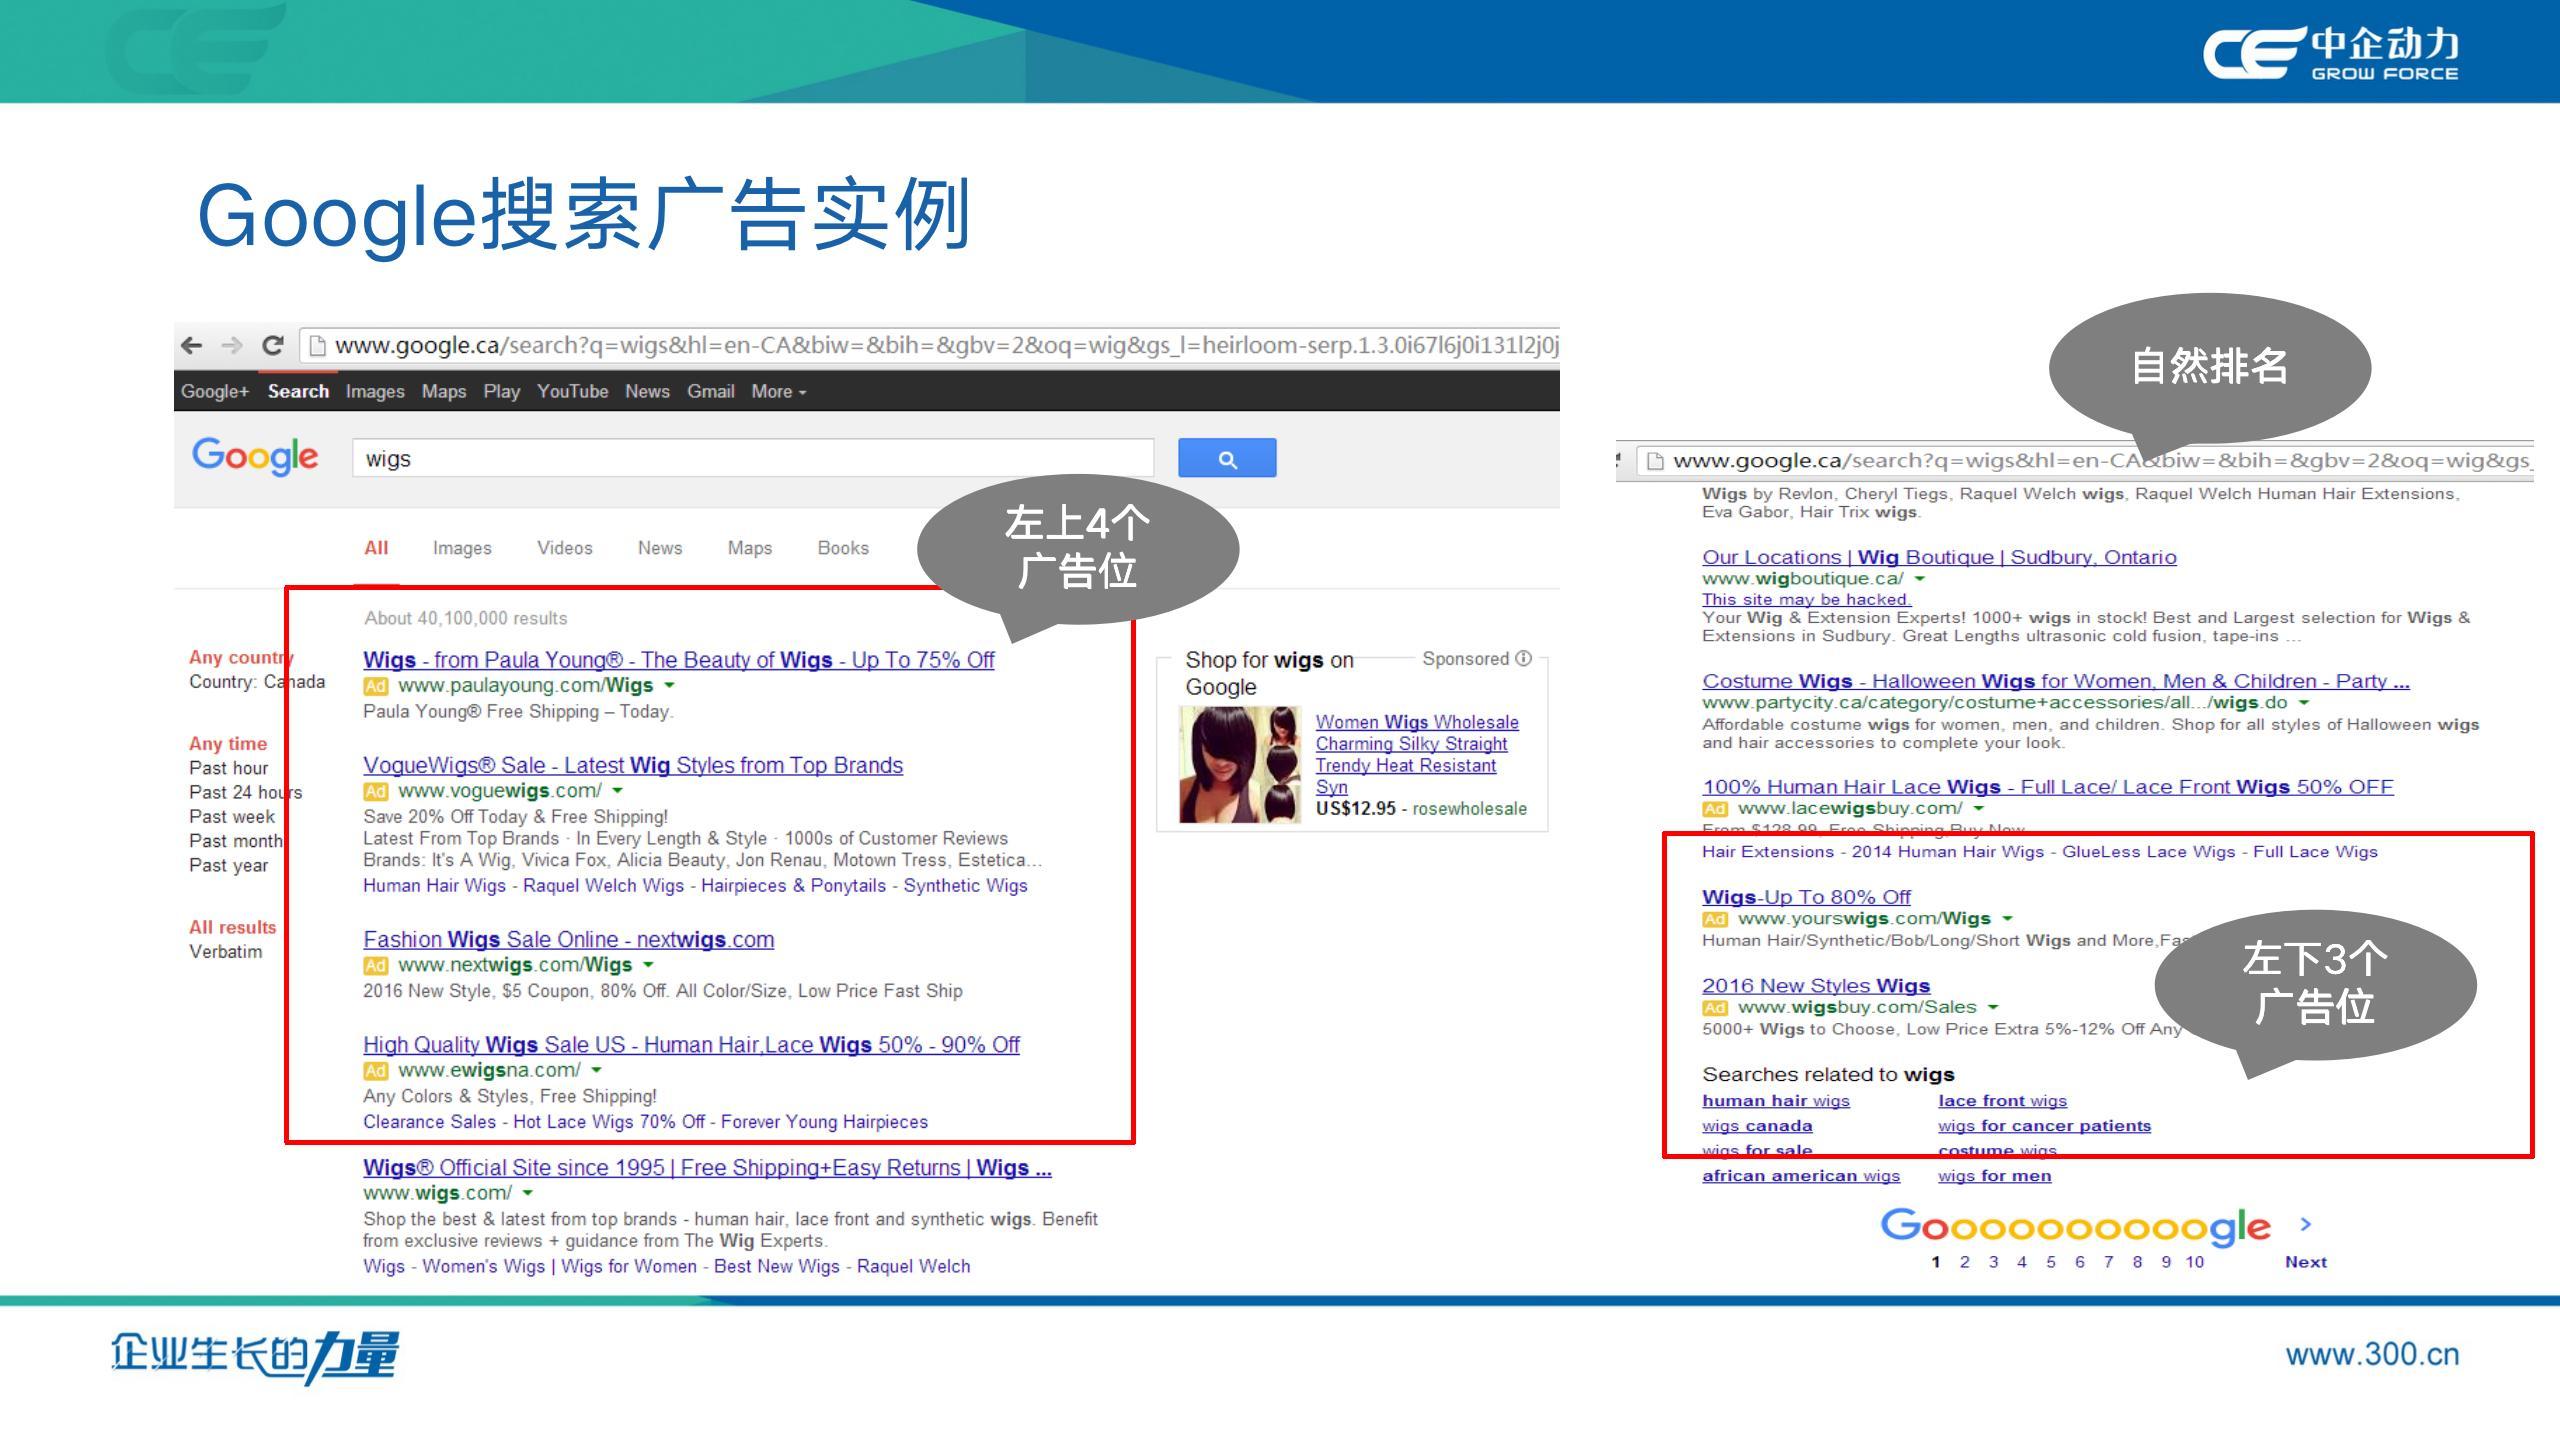Expand arrow next to www.ewigsna.com
The height and width of the screenshot is (1440, 2560).
point(596,1071)
